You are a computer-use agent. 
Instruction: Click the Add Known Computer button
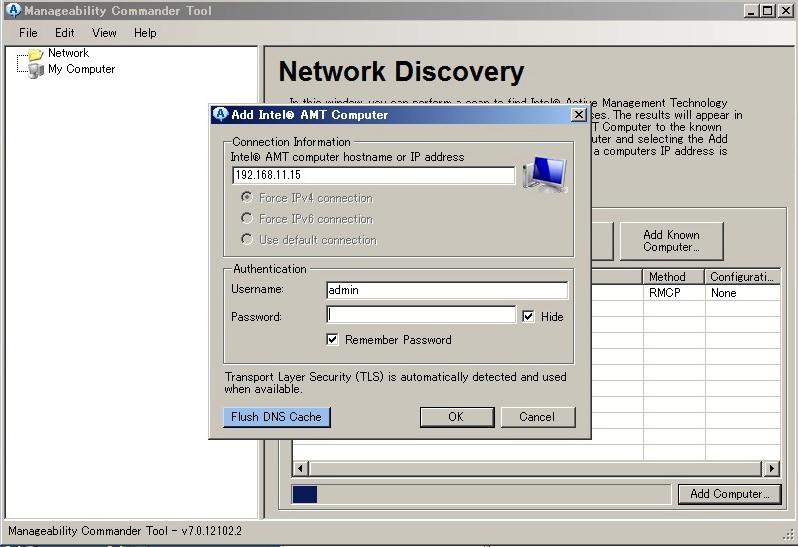671,241
